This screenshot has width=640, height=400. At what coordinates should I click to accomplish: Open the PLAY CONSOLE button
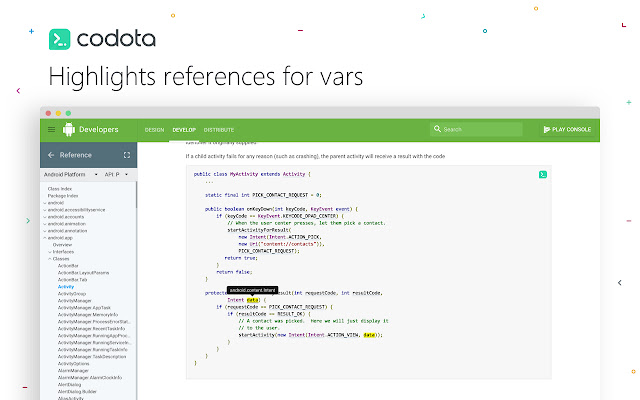(567, 129)
